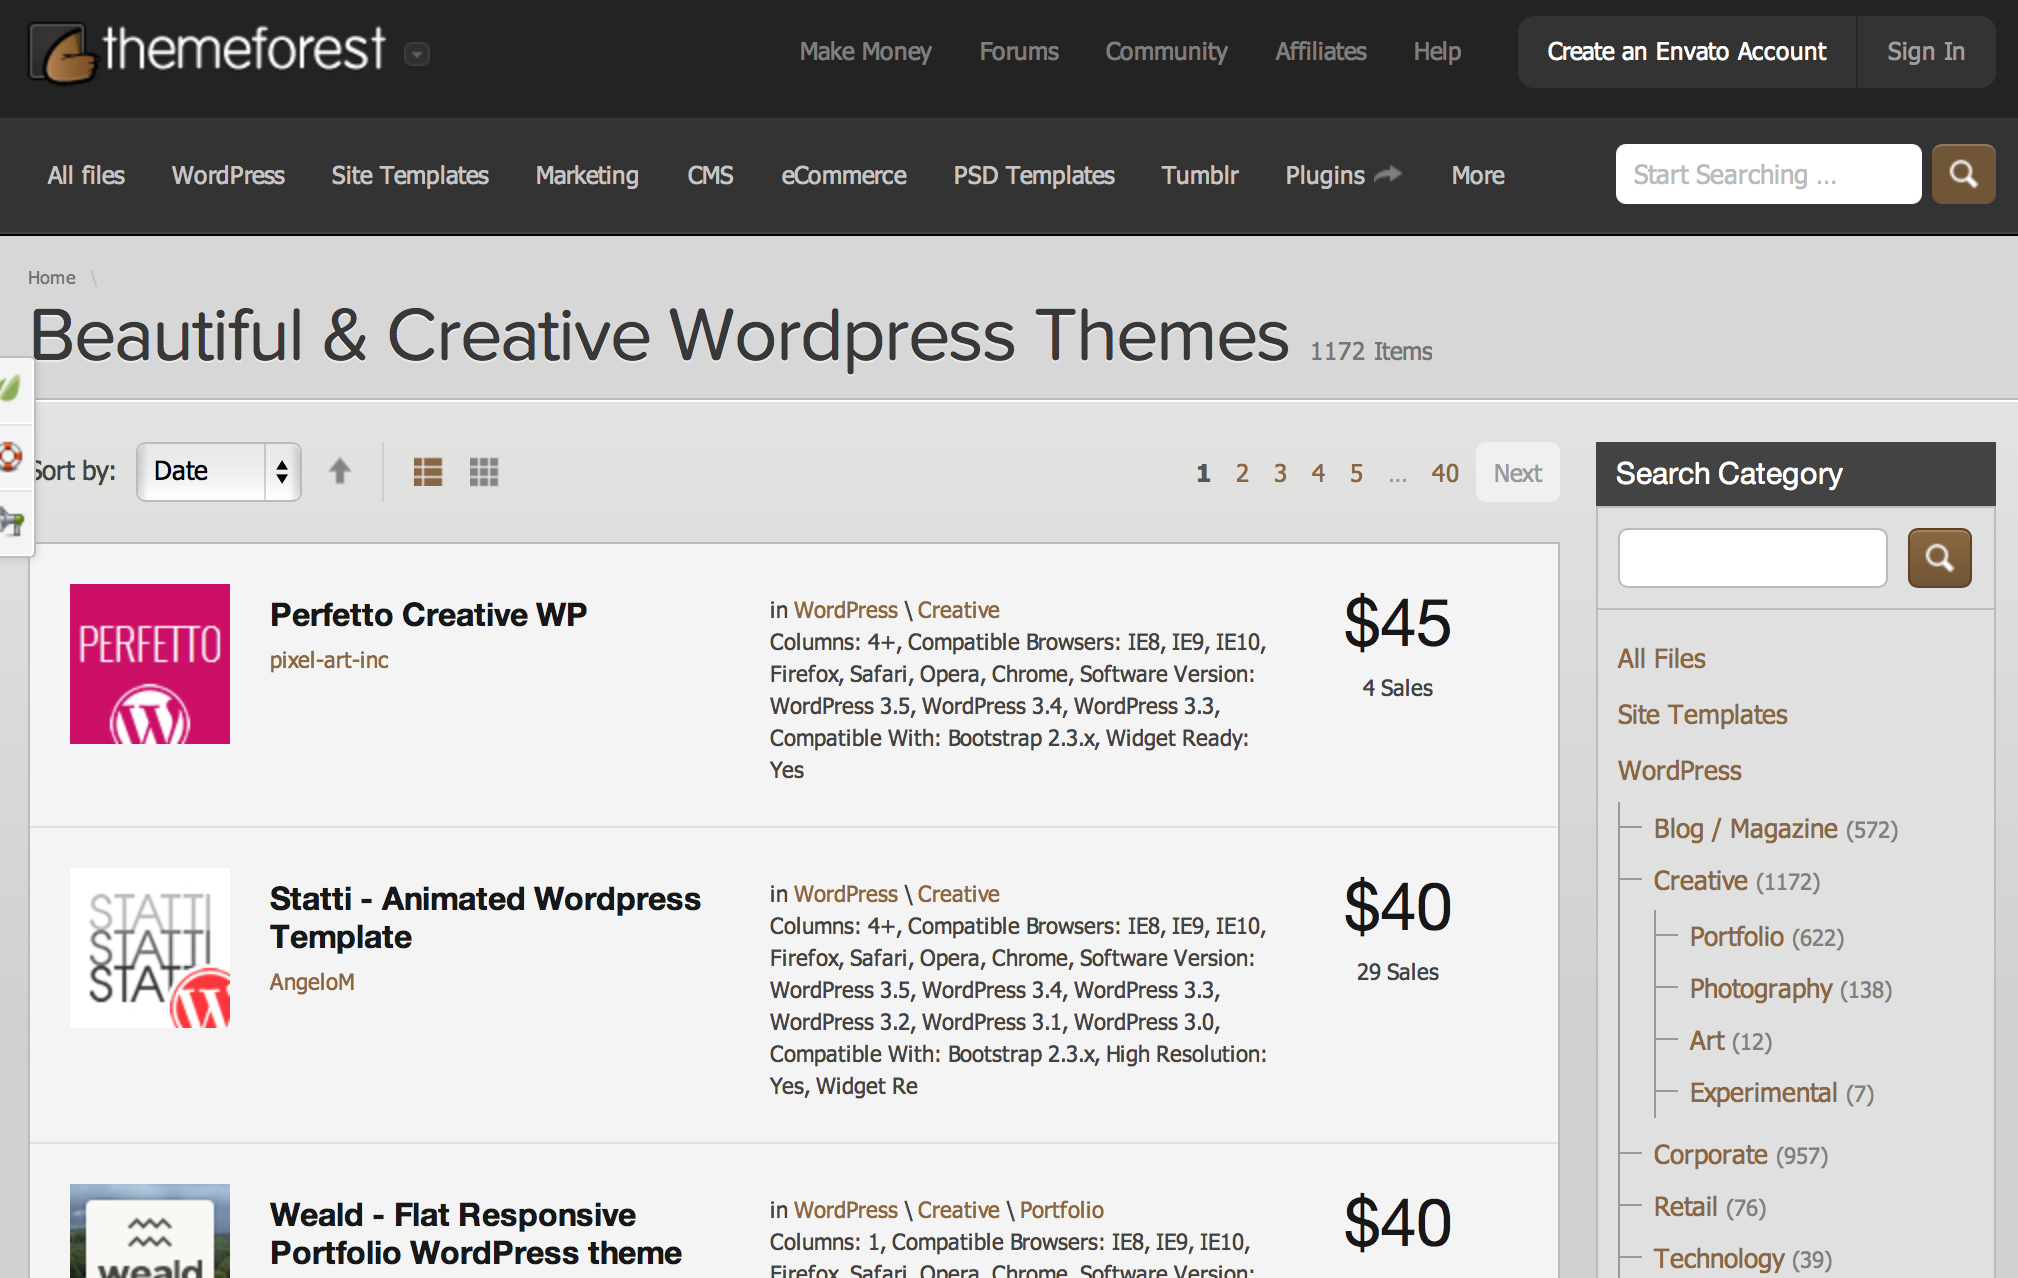Open Make Money in top navigation
2018x1278 pixels.
coord(865,52)
